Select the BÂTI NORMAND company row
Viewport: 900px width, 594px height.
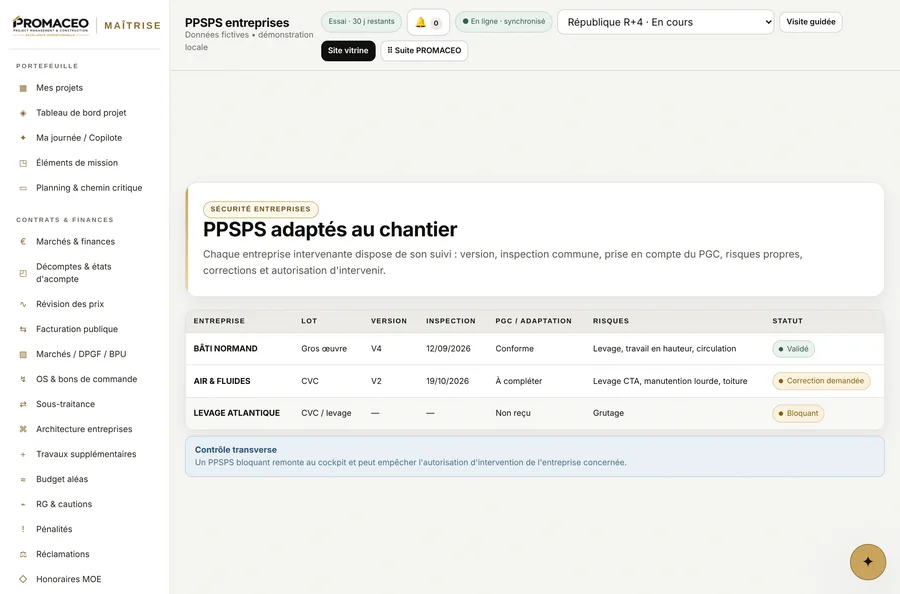pyautogui.click(x=534, y=349)
